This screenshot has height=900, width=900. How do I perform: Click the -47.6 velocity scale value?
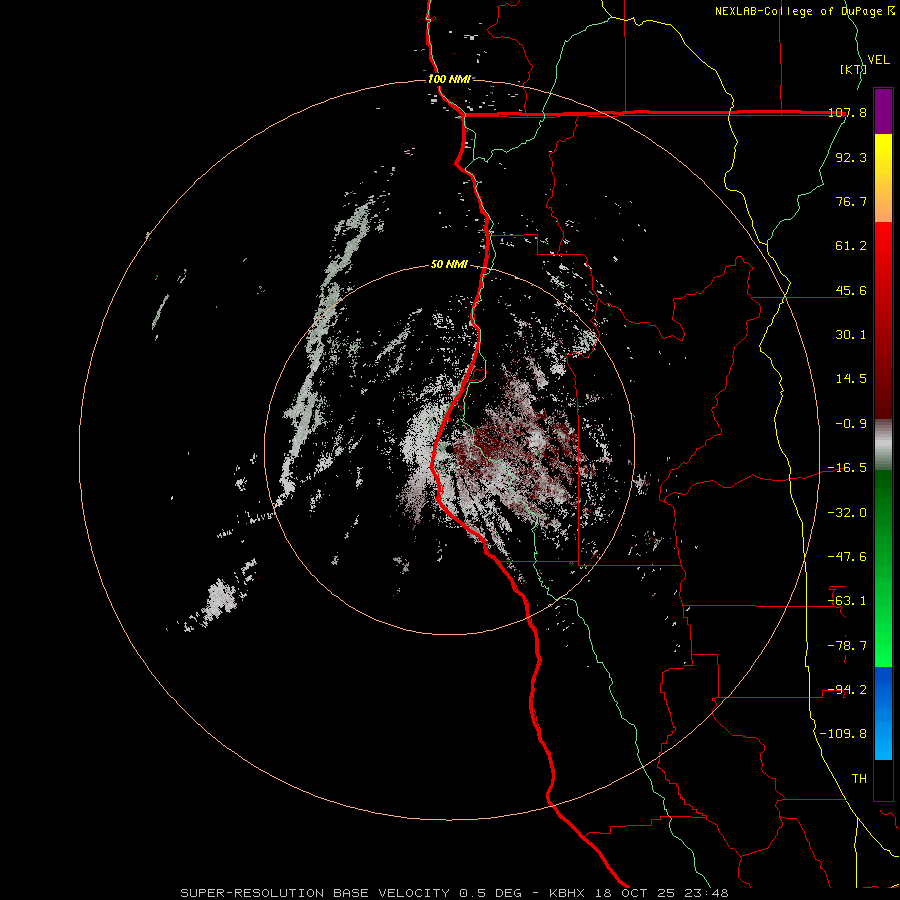point(848,557)
